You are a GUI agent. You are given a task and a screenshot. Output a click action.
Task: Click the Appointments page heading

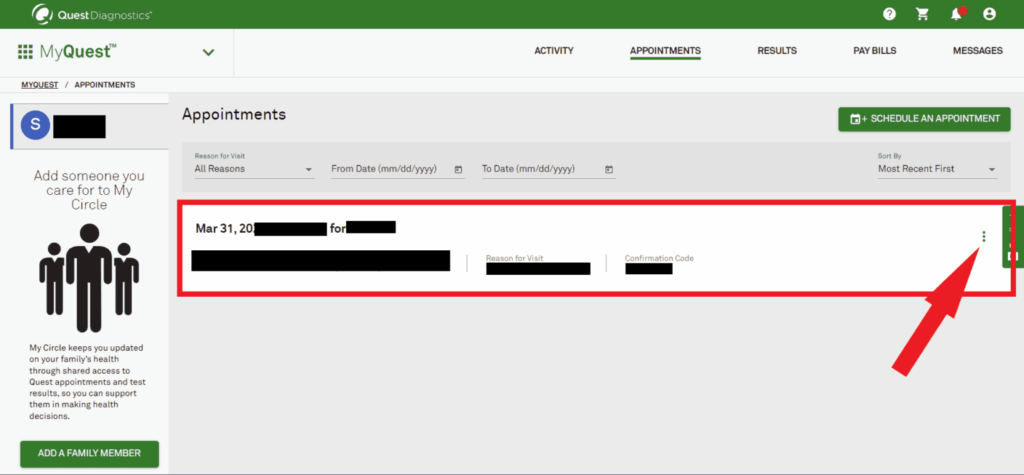[x=234, y=114]
